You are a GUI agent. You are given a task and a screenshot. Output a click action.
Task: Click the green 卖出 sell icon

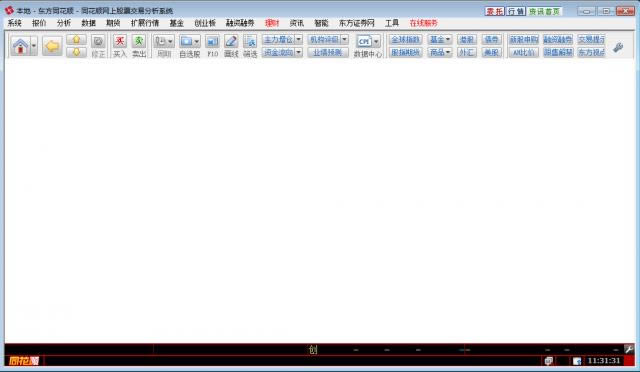coord(139,41)
